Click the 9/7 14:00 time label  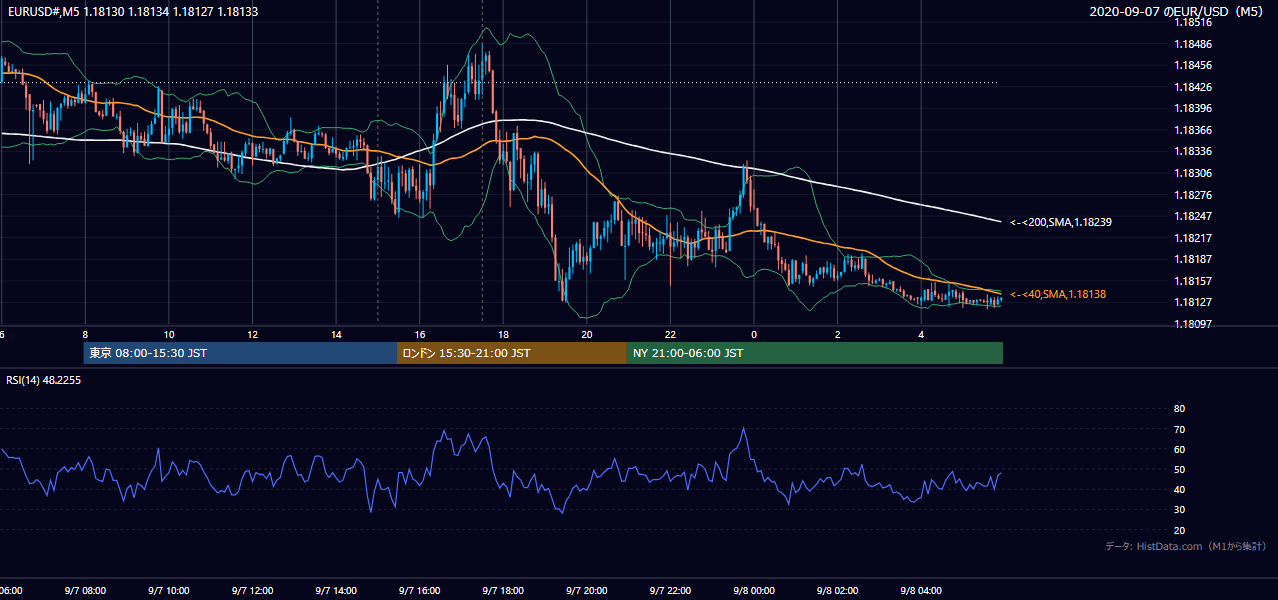tap(336, 591)
